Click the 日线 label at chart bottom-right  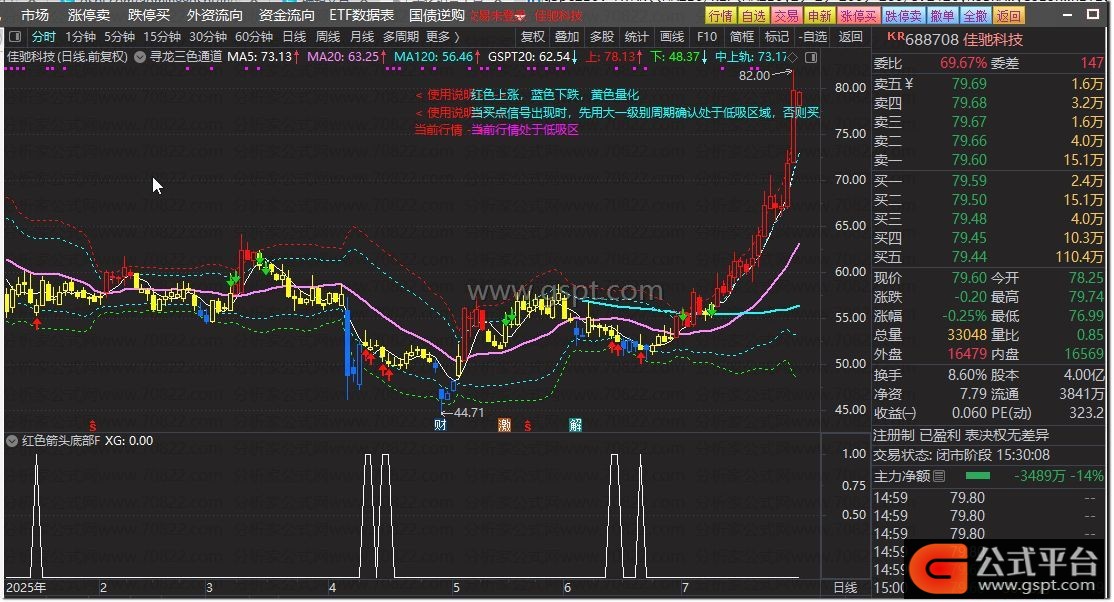(845, 588)
